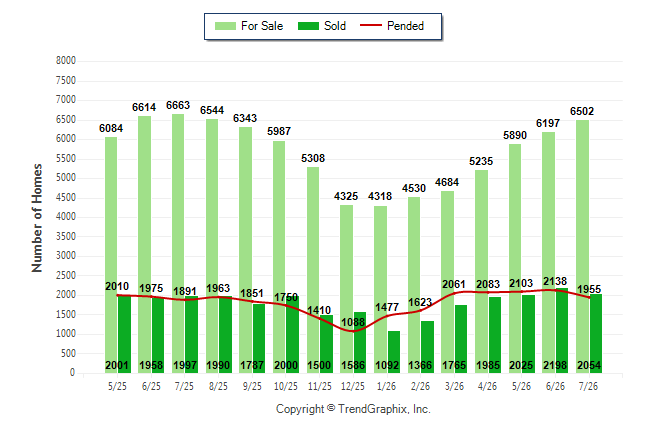Click the Copyright TrendGraphix, Inc. text
646x434 pixels.
(353, 409)
